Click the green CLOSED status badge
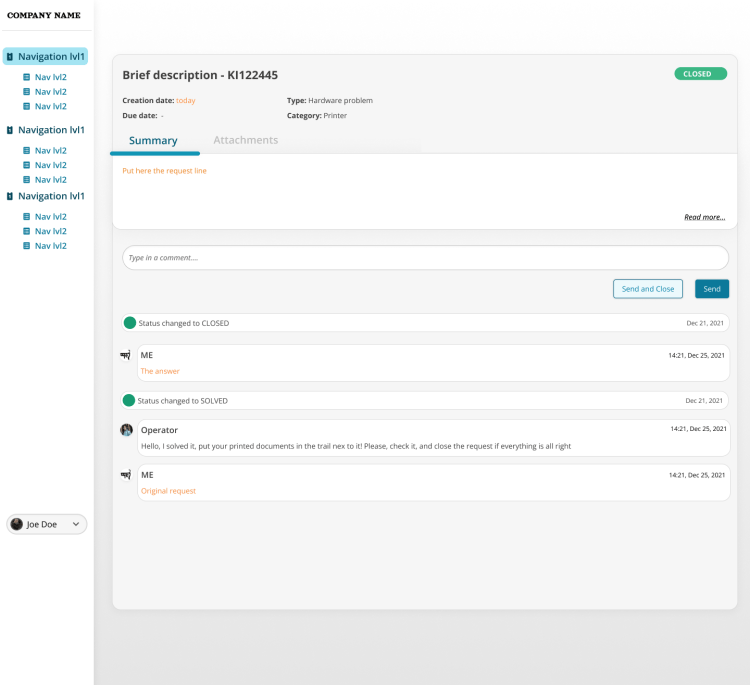Image resolution: width=750 pixels, height=685 pixels. coord(700,74)
